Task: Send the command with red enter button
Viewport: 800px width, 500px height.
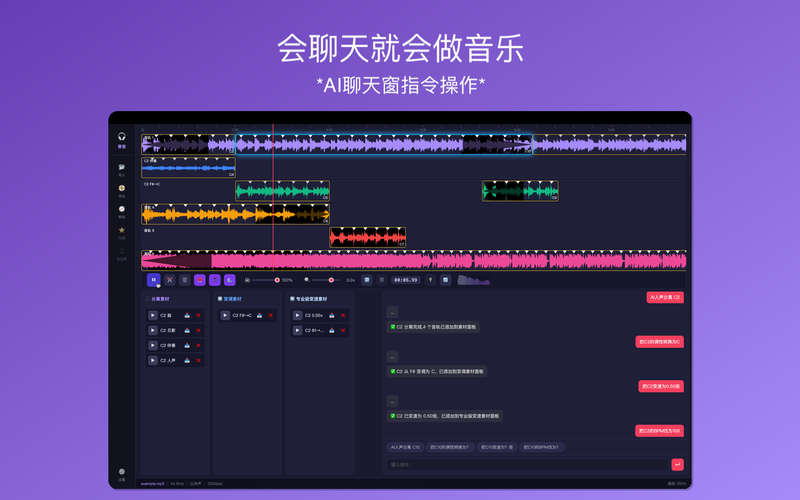Action: click(677, 464)
